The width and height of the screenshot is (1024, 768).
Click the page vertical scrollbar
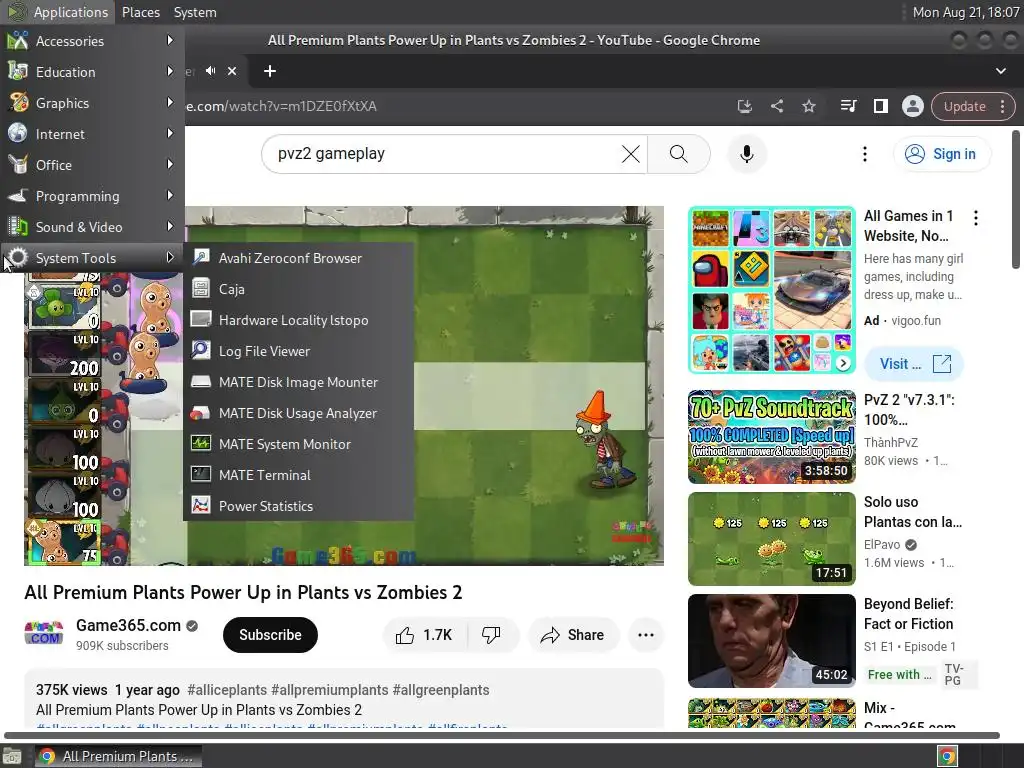(x=1016, y=200)
